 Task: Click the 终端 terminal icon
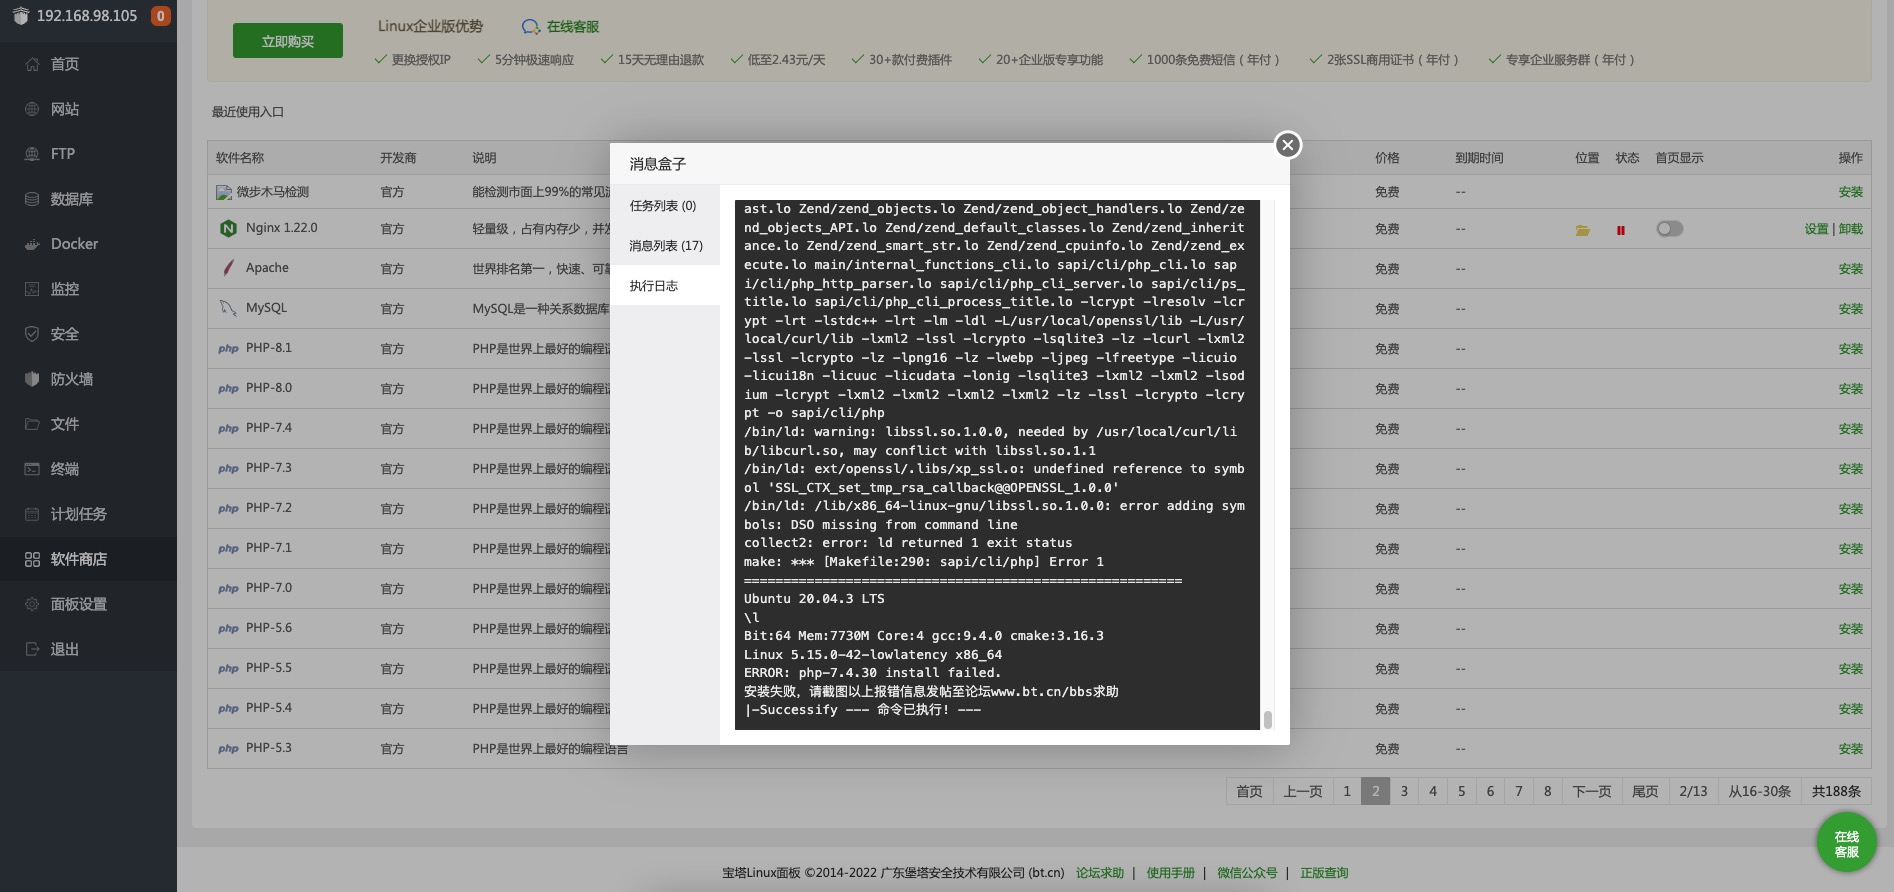32,469
